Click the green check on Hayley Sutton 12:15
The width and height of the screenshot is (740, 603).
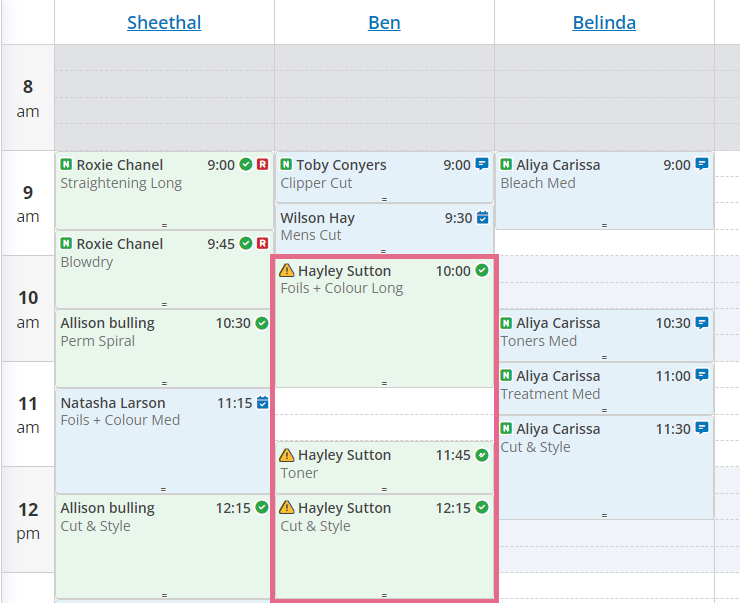point(482,507)
